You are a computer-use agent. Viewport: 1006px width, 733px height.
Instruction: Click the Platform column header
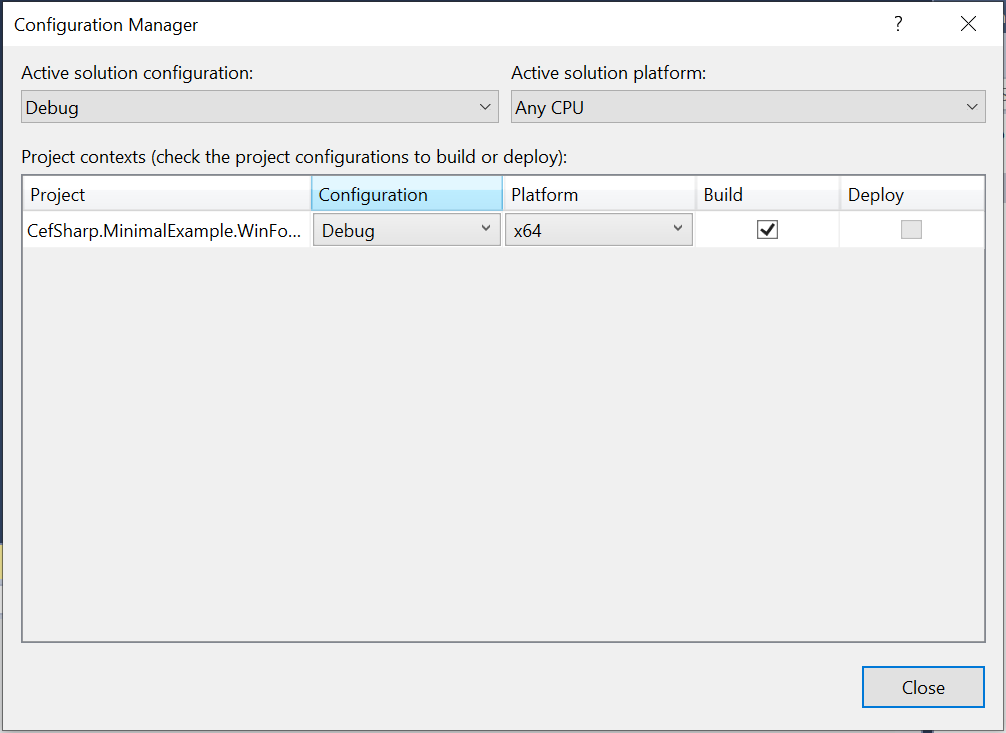point(598,193)
